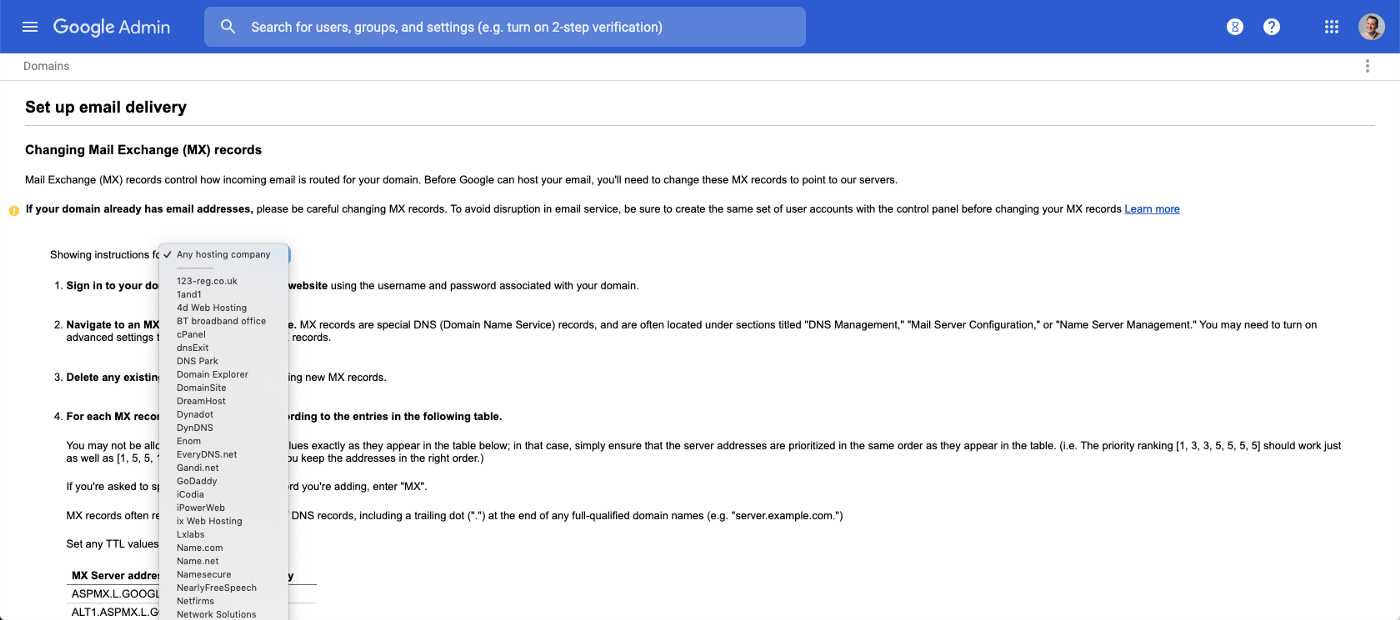
Task: Choose Lxlabs from the list
Action: pos(191,534)
